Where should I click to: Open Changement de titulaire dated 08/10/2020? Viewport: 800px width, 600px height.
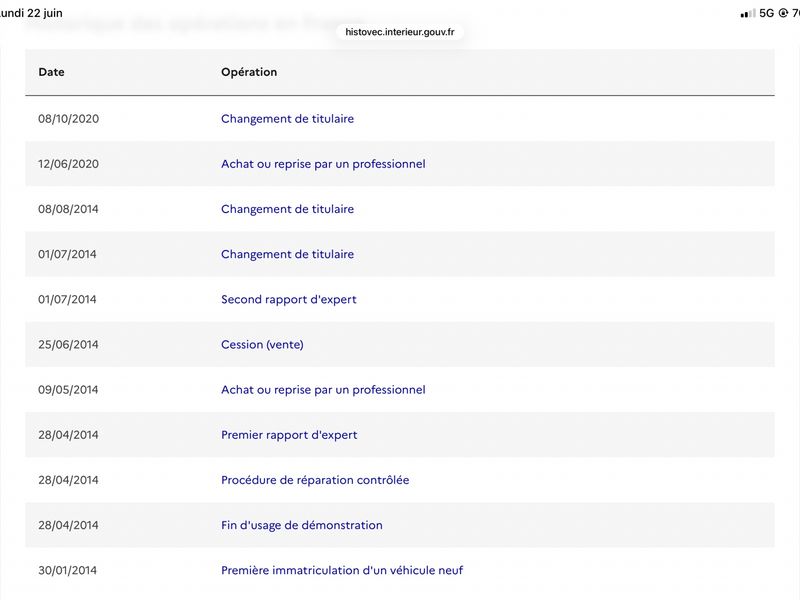[x=287, y=119]
